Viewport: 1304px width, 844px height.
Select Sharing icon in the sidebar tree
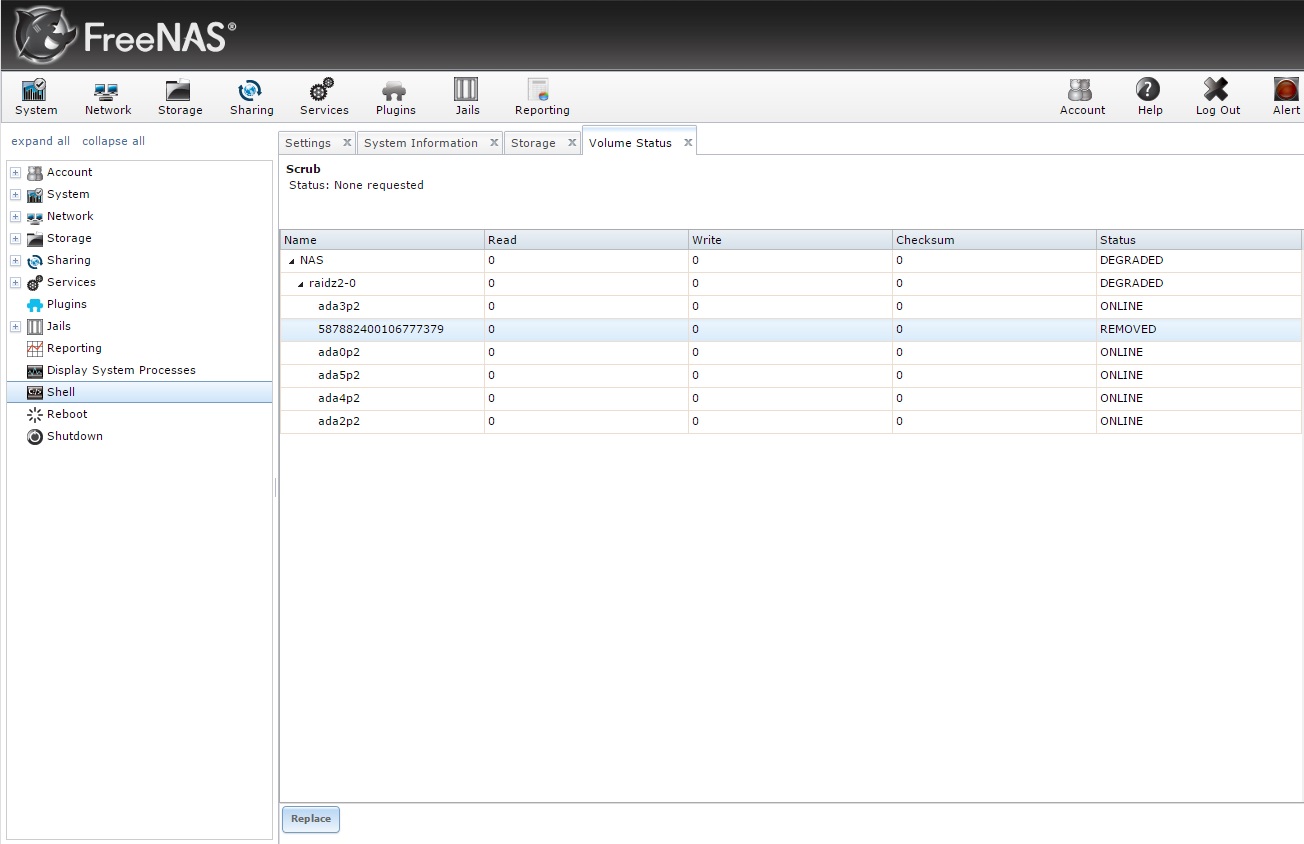click(x=35, y=260)
